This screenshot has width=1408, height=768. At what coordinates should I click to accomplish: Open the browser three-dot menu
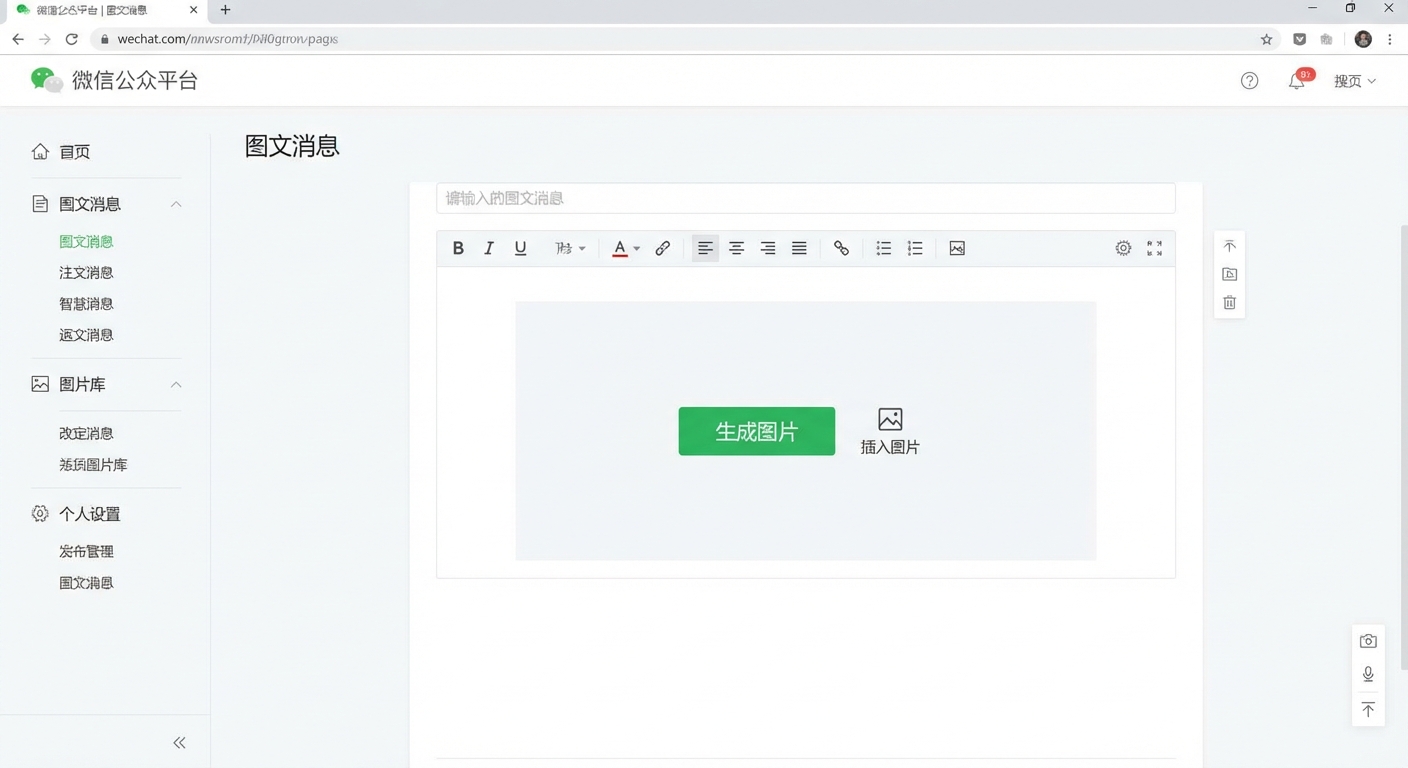click(1390, 39)
